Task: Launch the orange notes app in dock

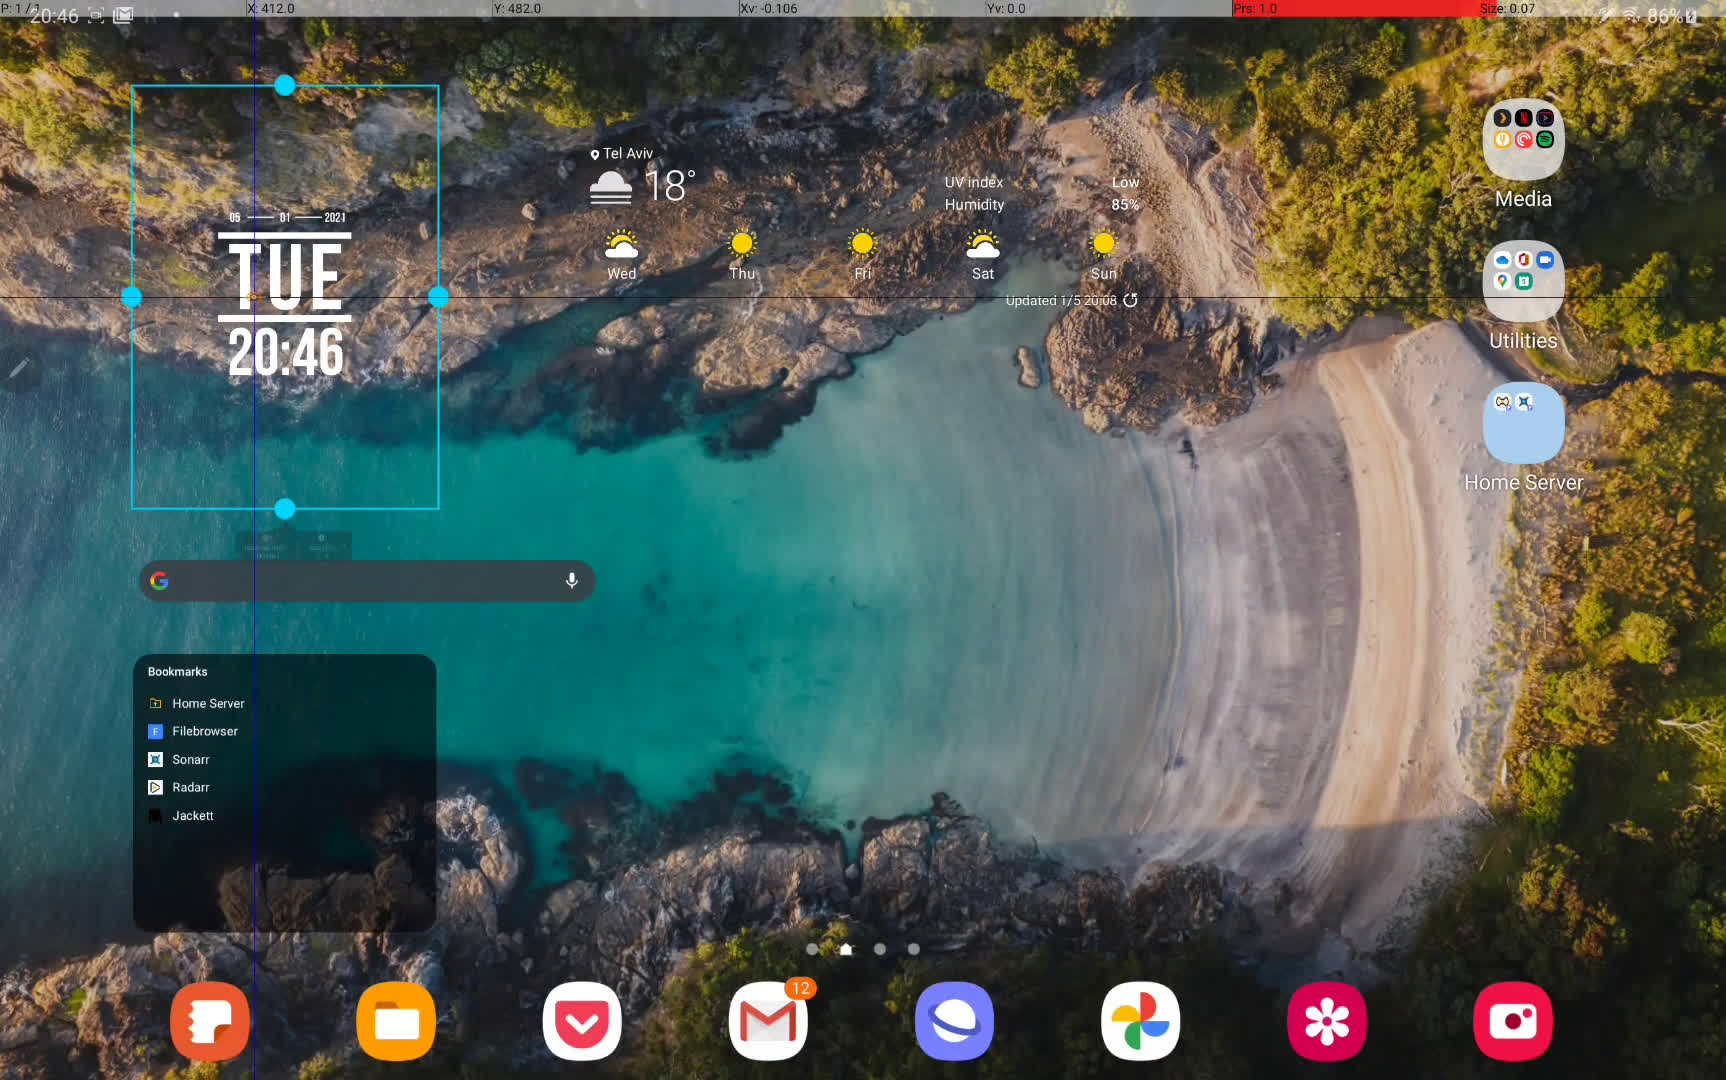Action: coord(210,1021)
